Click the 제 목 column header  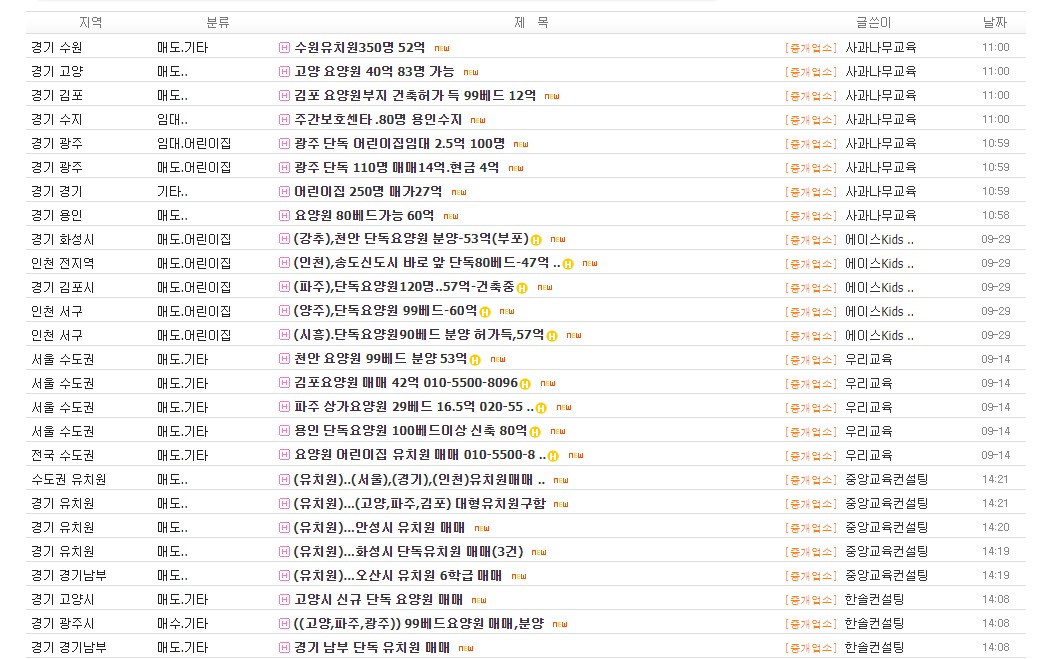point(531,22)
